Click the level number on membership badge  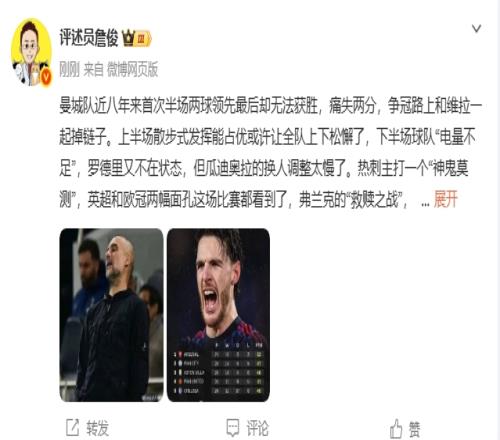141,39
